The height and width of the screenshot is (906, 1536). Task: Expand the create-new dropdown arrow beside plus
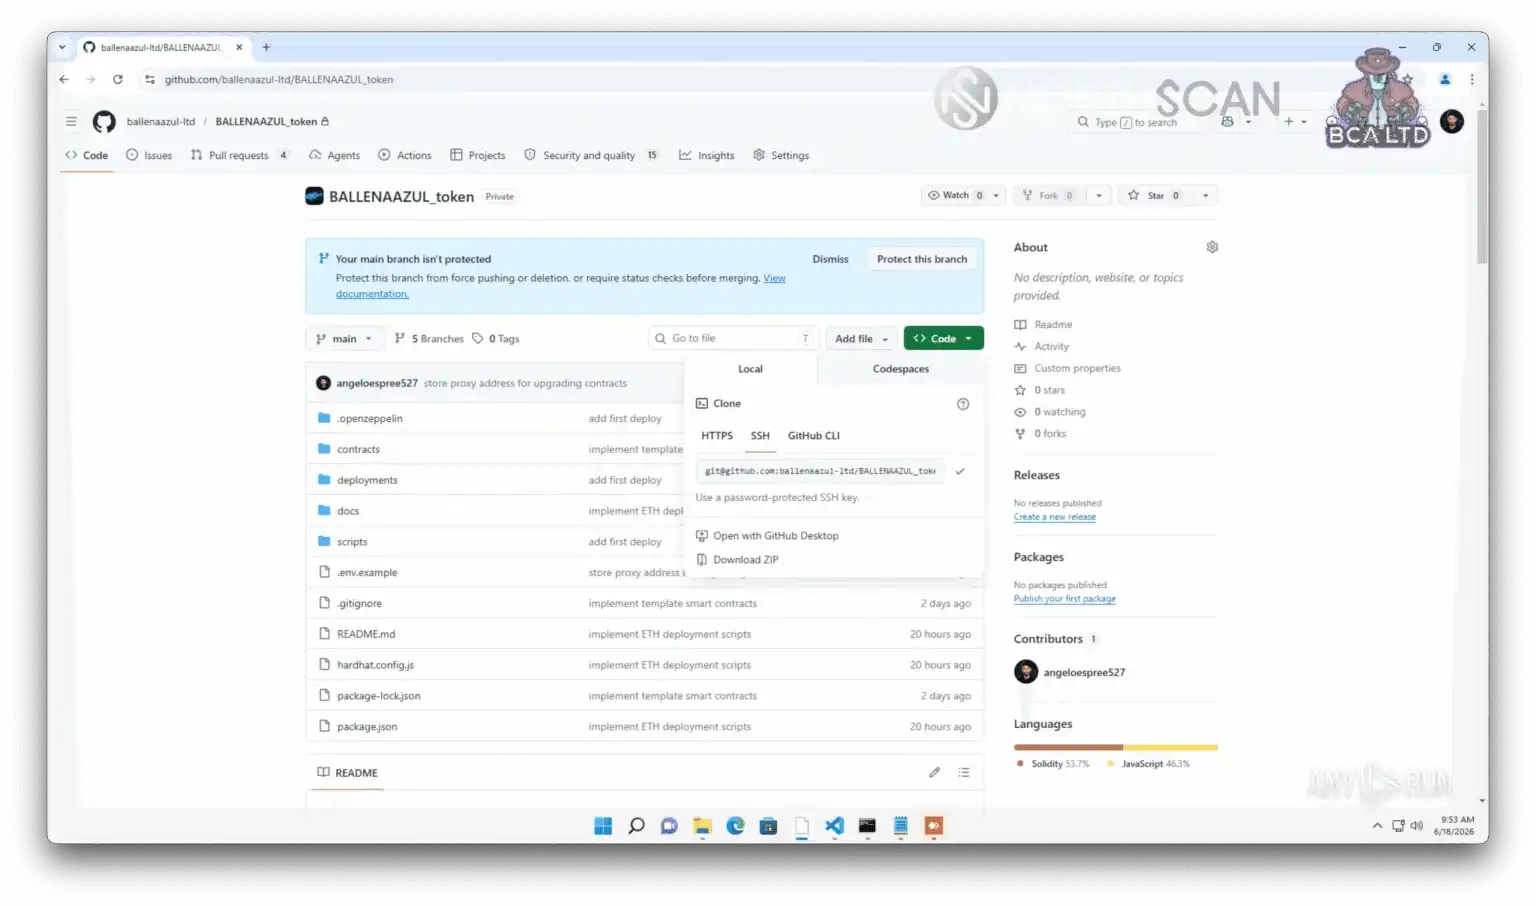click(x=1304, y=122)
